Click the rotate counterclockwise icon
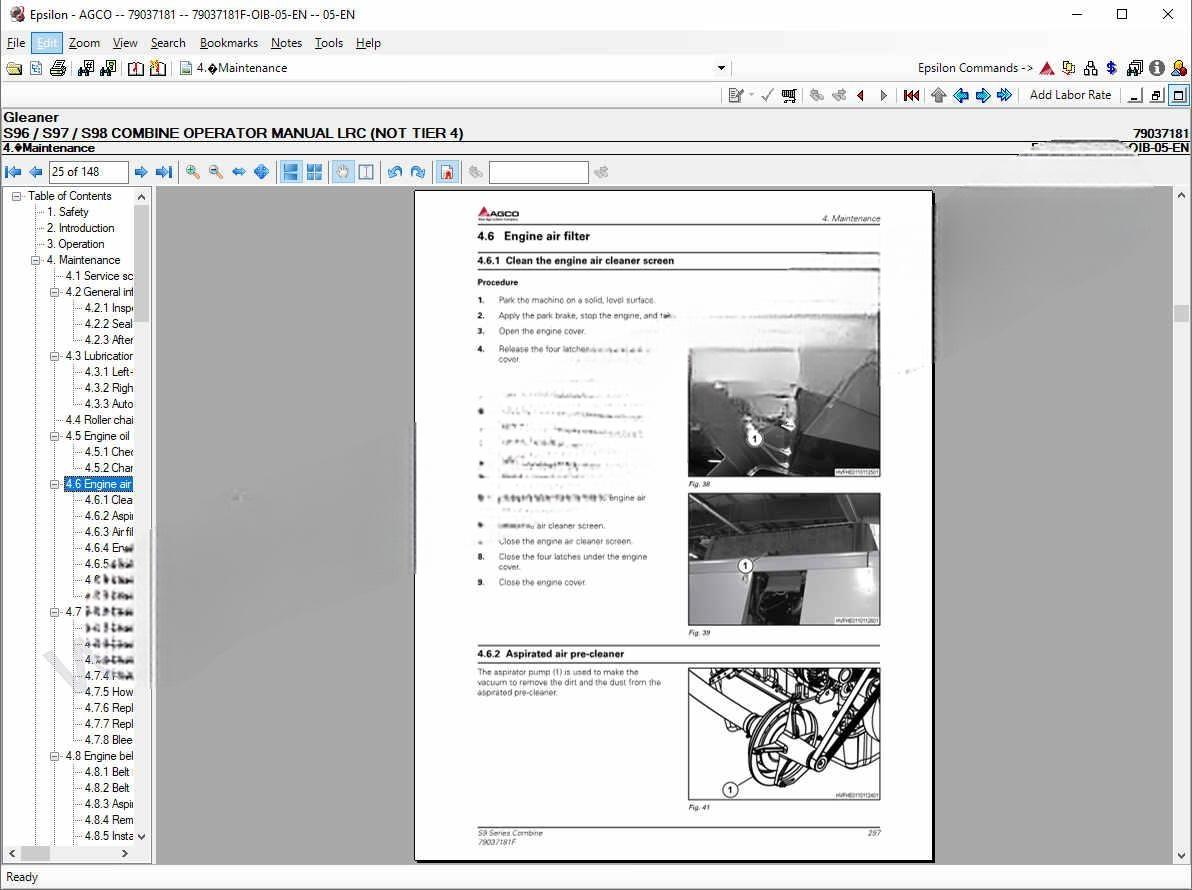Image resolution: width=1192 pixels, height=890 pixels. (395, 172)
